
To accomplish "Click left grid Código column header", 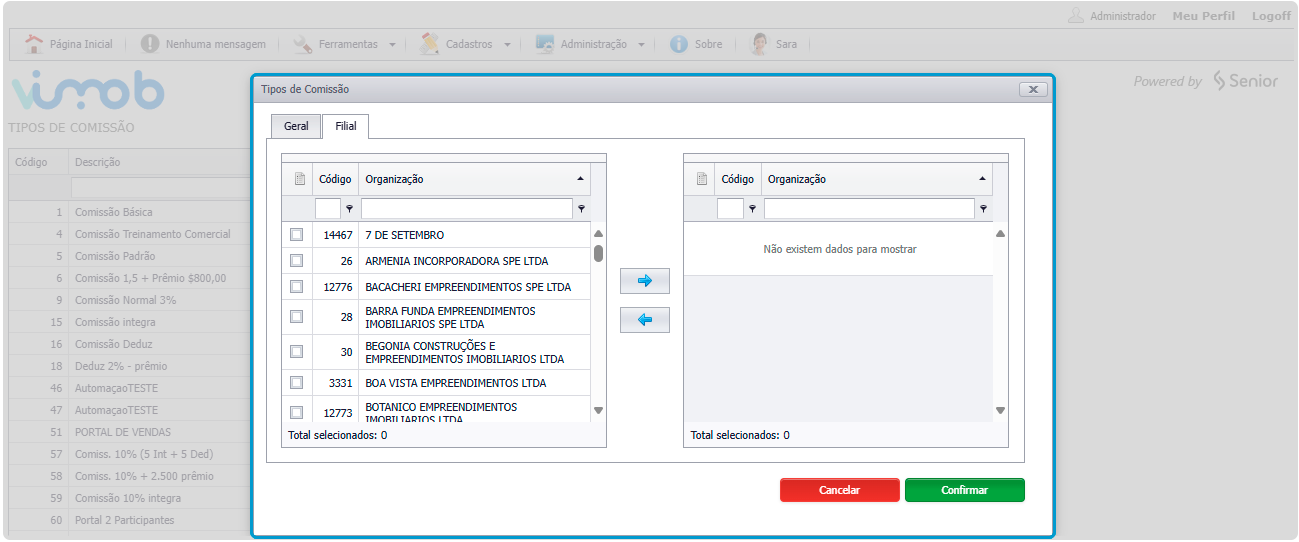I will 335,179.
